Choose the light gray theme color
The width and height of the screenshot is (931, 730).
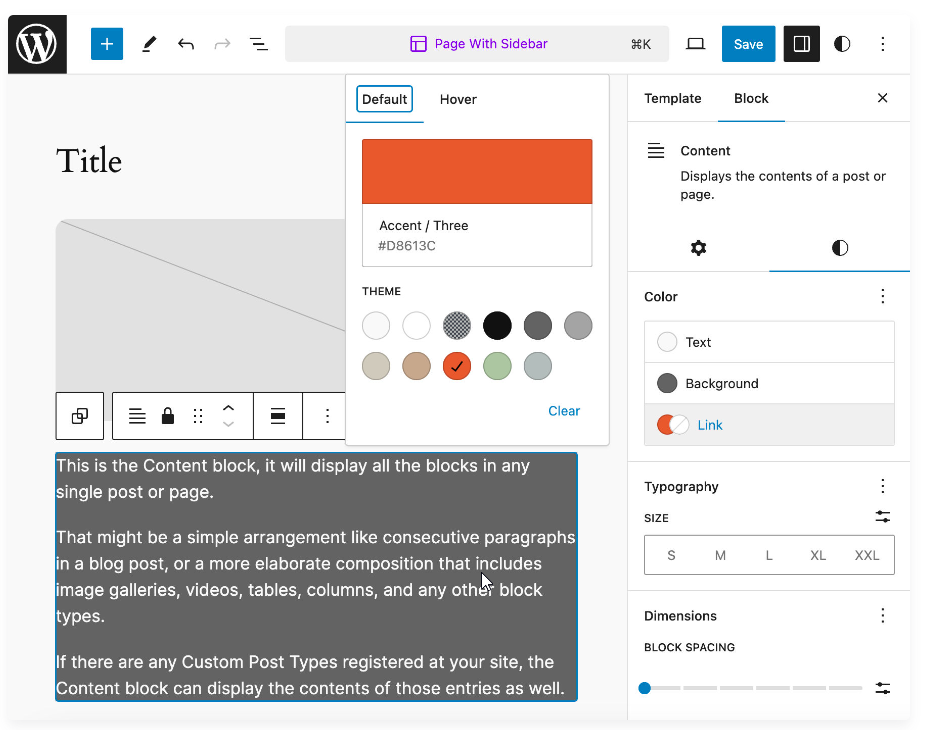tap(578, 326)
